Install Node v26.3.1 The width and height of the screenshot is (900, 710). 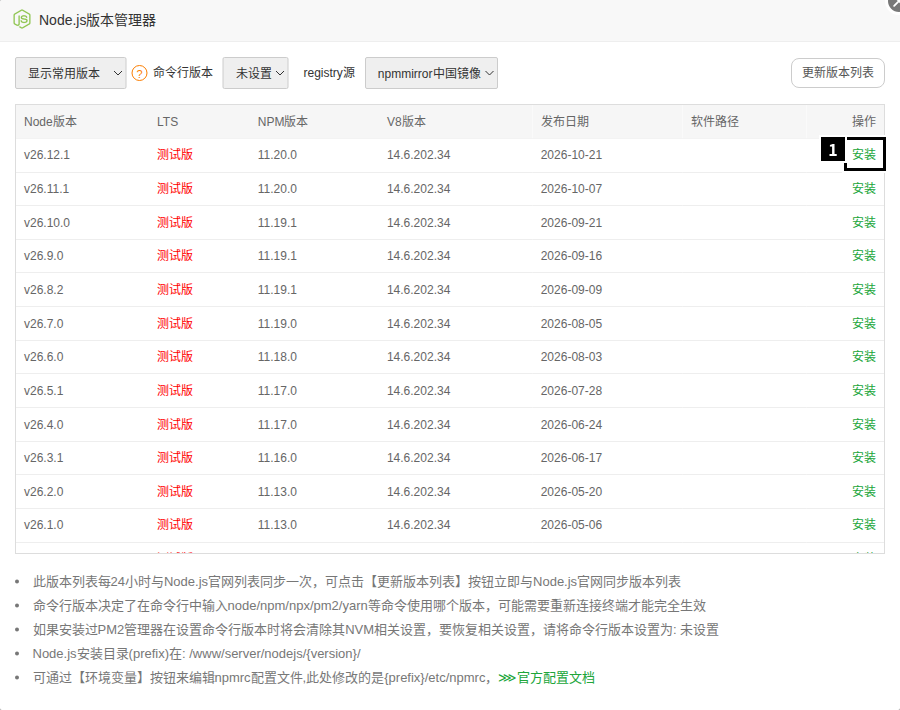click(864, 457)
